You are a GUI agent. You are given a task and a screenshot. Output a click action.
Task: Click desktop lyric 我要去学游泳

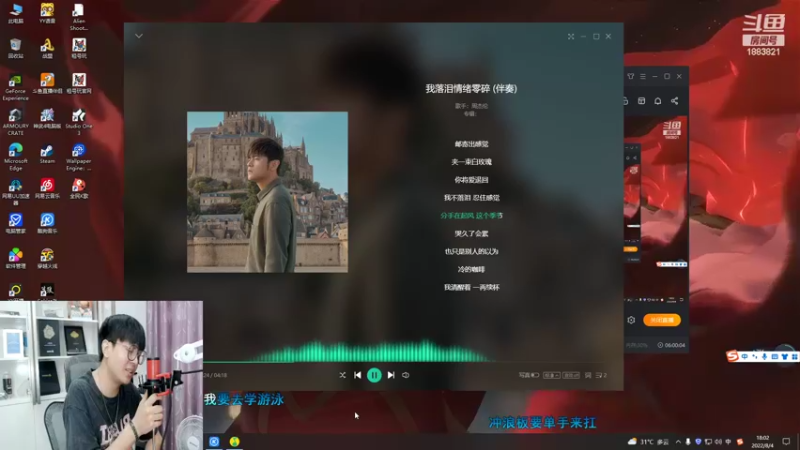244,399
